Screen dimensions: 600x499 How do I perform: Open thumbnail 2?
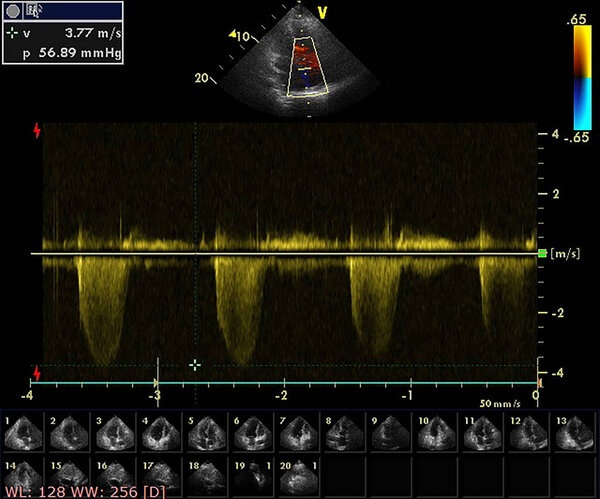[69, 432]
